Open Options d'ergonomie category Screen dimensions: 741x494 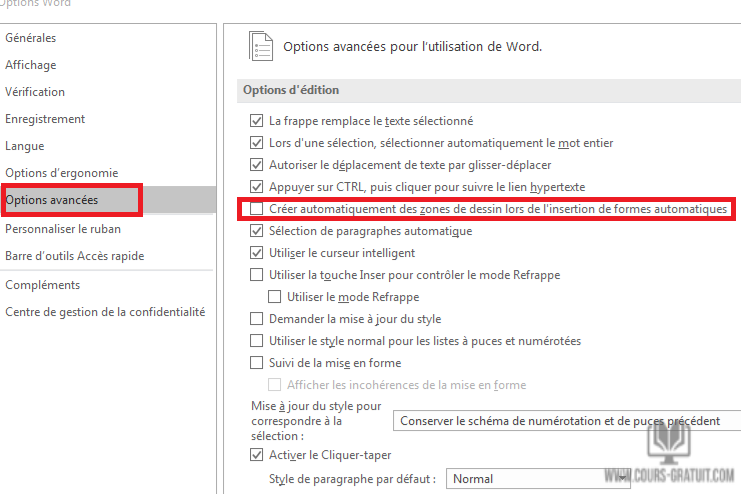pyautogui.click(x=61, y=173)
